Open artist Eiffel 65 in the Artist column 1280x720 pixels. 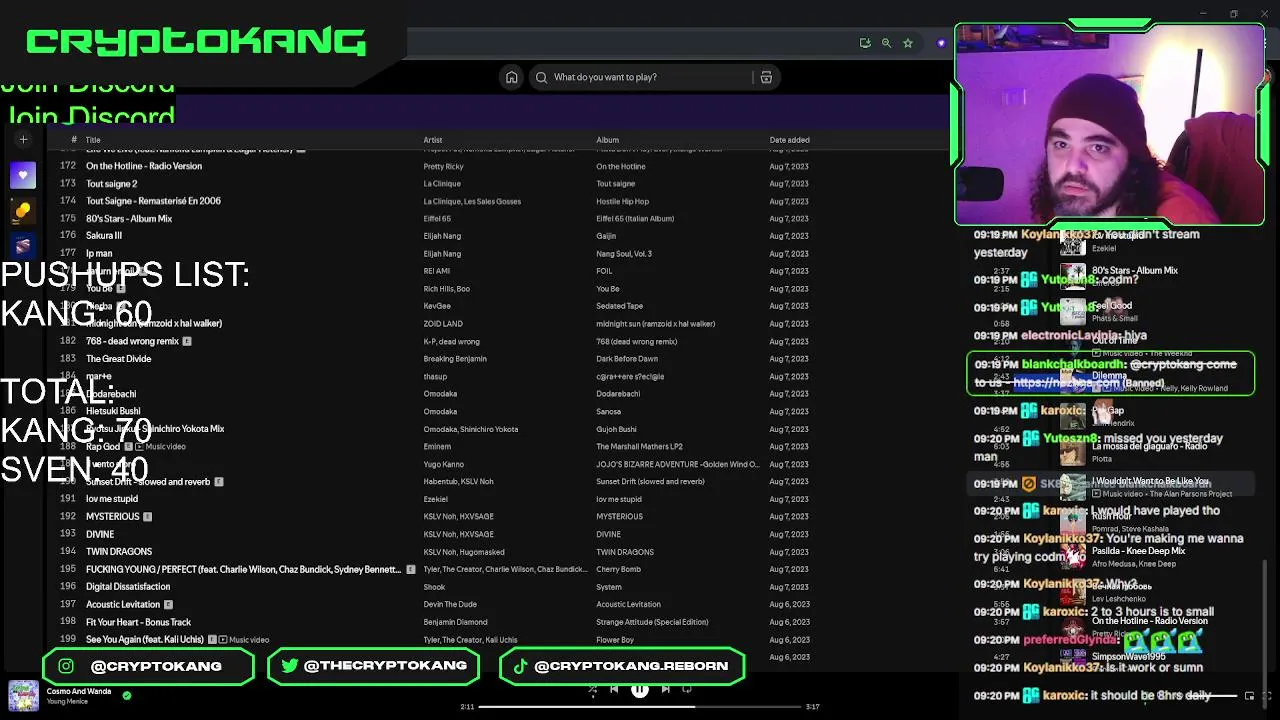(437, 219)
